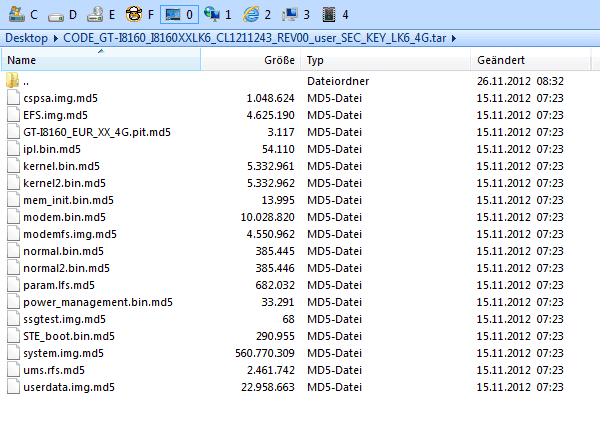
Task: Select the file name power_management.bin.md5
Action: [x=98, y=302]
